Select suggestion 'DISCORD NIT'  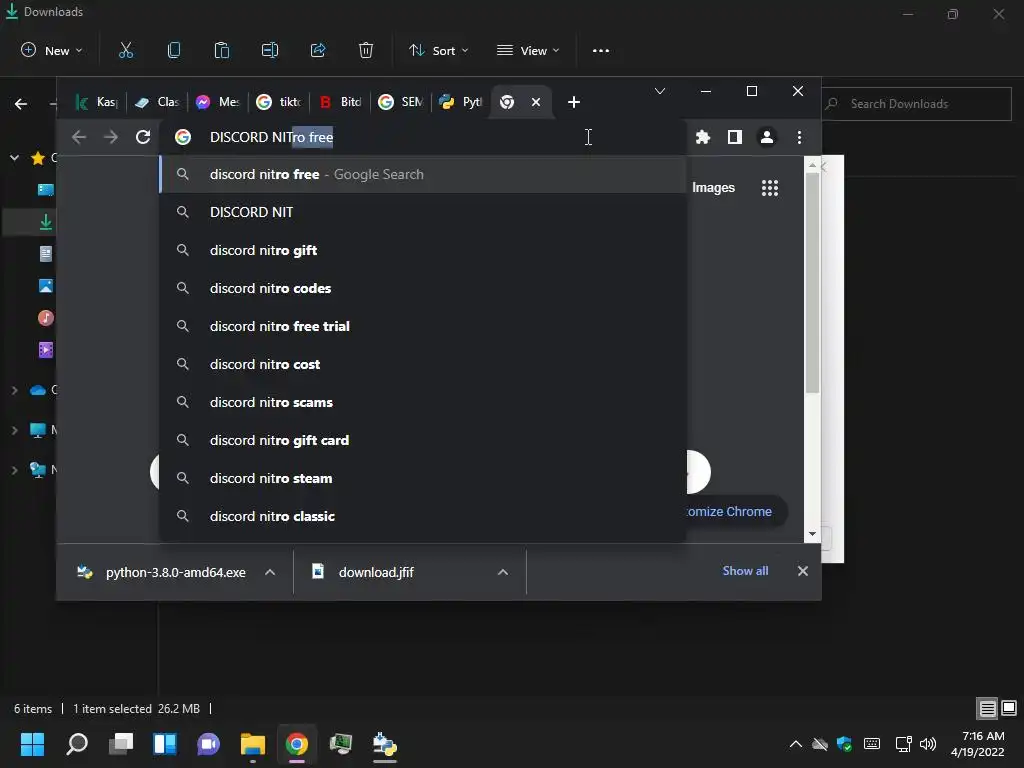click(423, 212)
